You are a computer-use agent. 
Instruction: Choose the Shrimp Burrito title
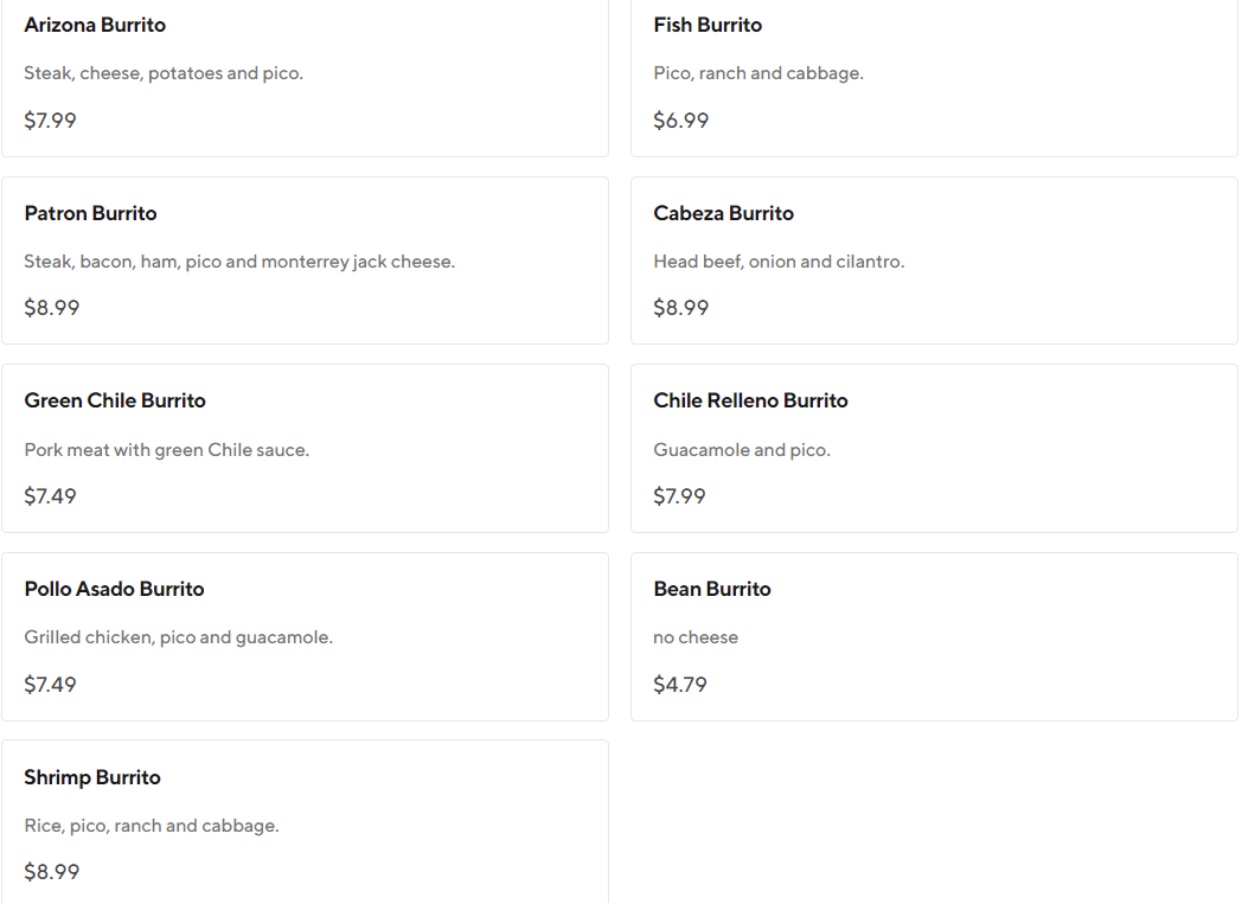tap(92, 777)
